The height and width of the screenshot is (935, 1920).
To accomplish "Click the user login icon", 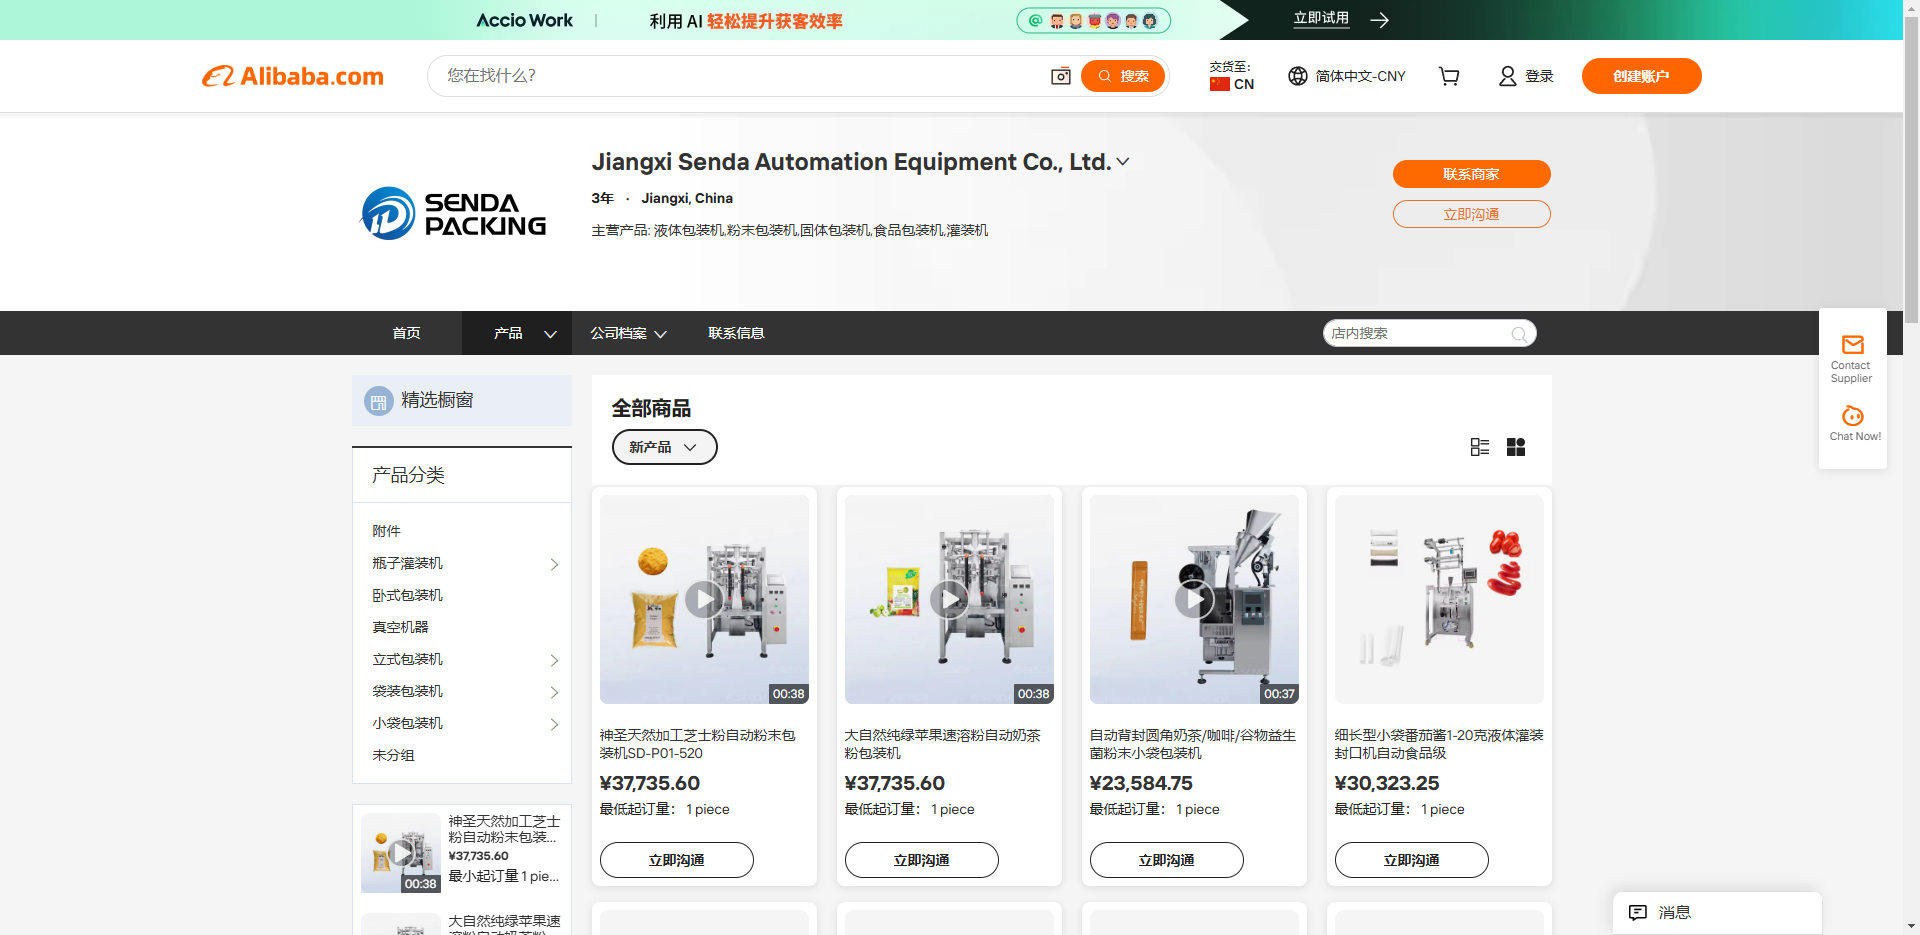I will tap(1507, 76).
